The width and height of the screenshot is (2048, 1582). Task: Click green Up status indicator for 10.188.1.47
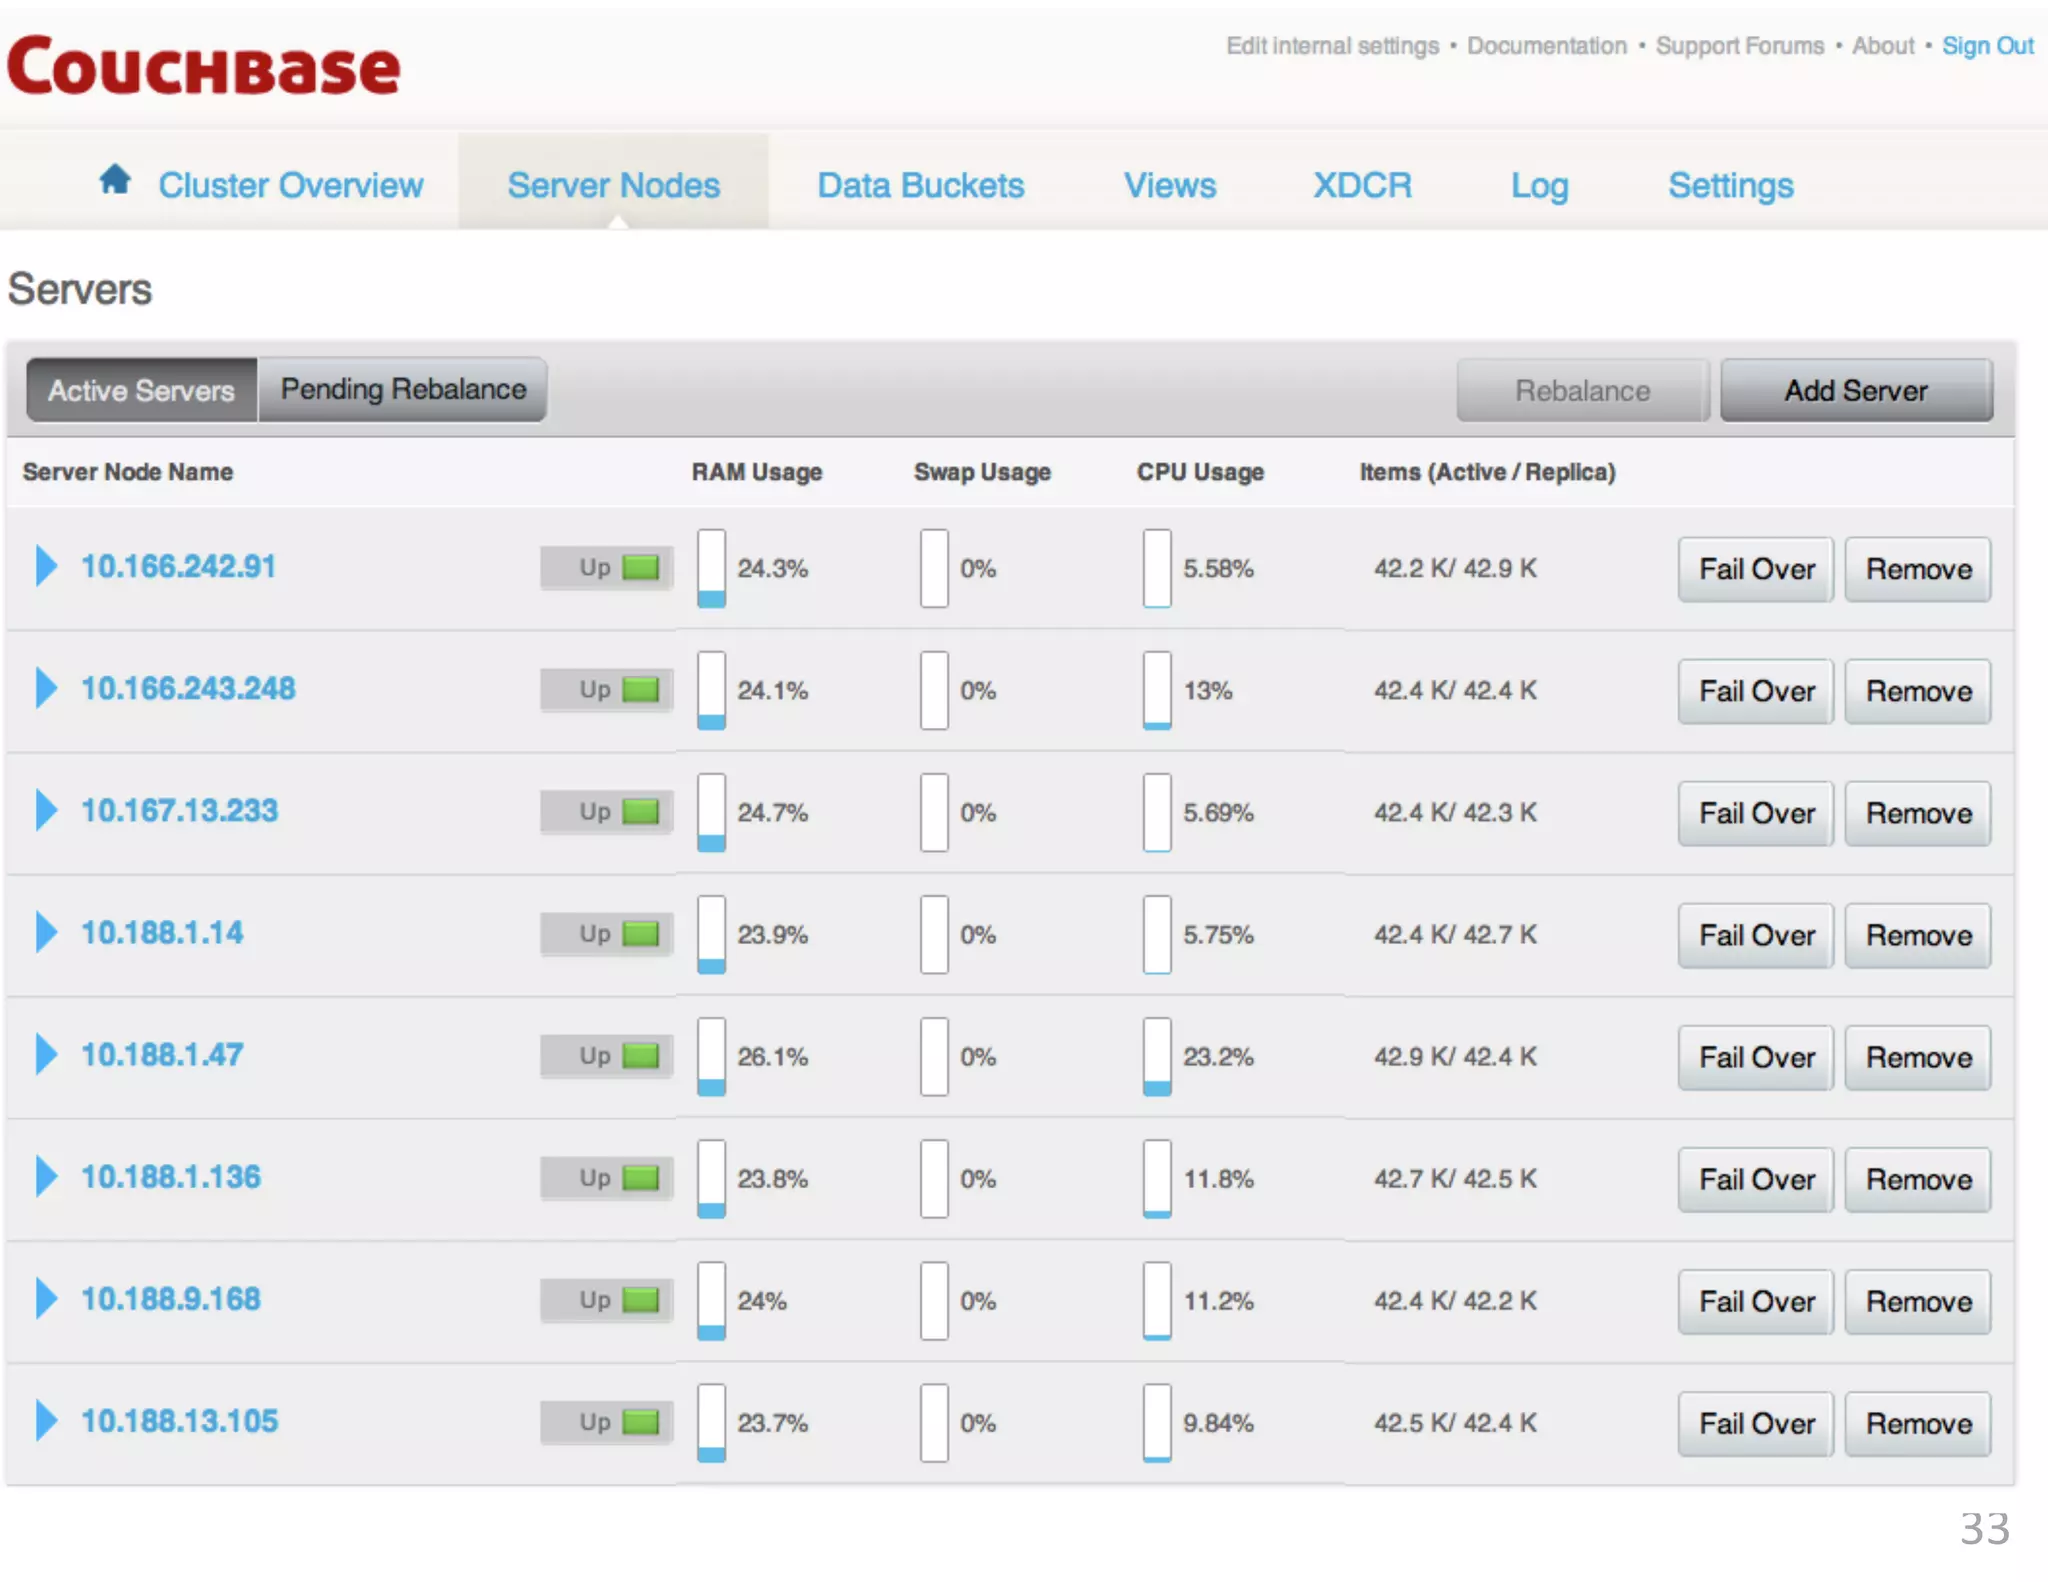click(640, 1055)
